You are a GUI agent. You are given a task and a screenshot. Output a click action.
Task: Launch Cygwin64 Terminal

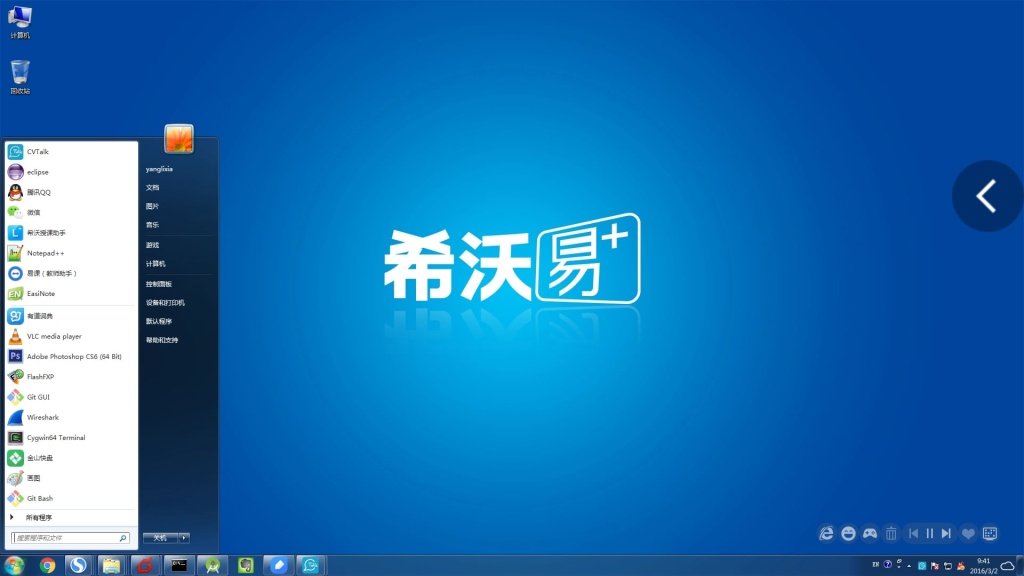click(x=71, y=438)
